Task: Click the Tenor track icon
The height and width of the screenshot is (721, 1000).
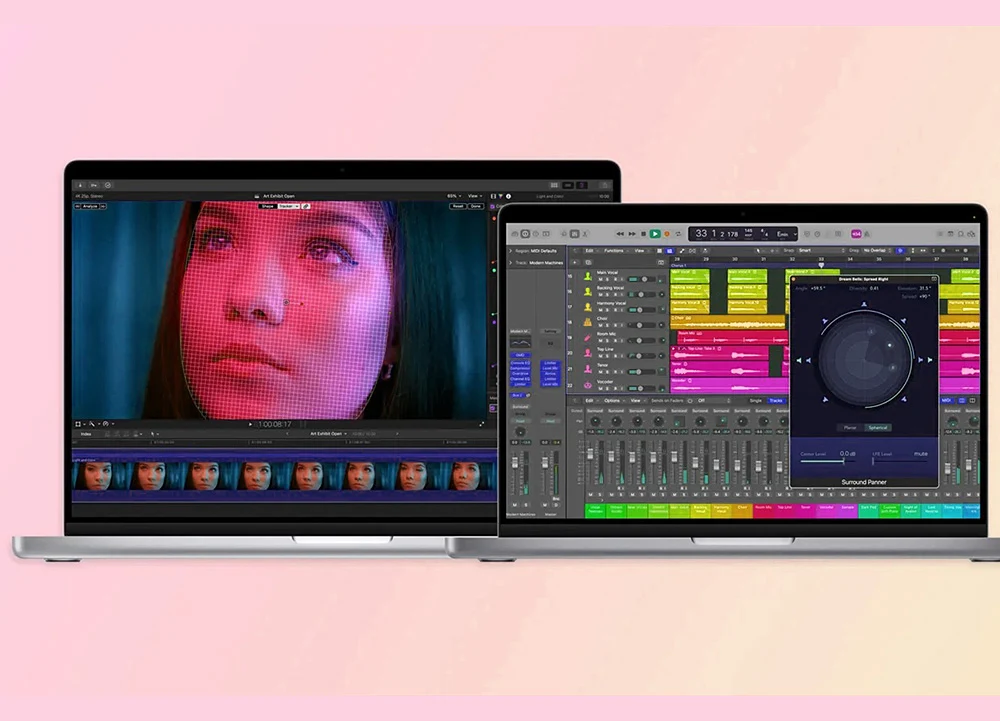Action: click(587, 369)
